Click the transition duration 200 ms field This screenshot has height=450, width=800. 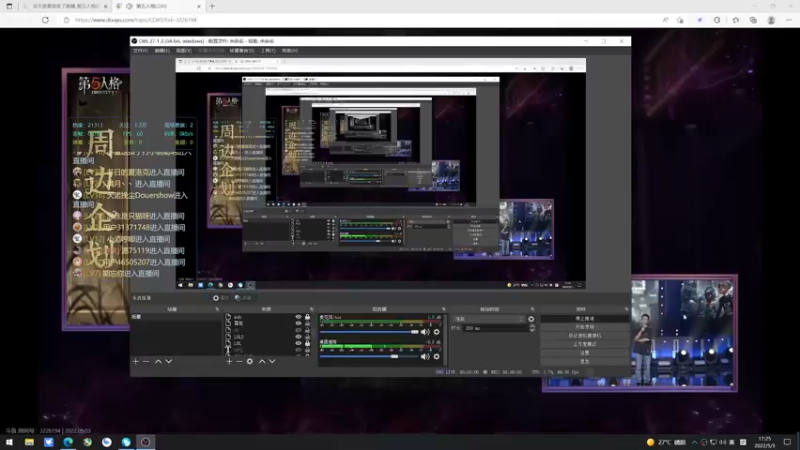(495, 328)
